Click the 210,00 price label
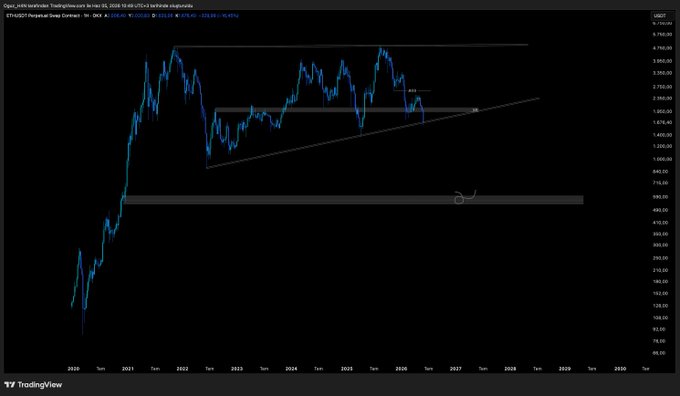The image size is (680, 396). pos(659,270)
